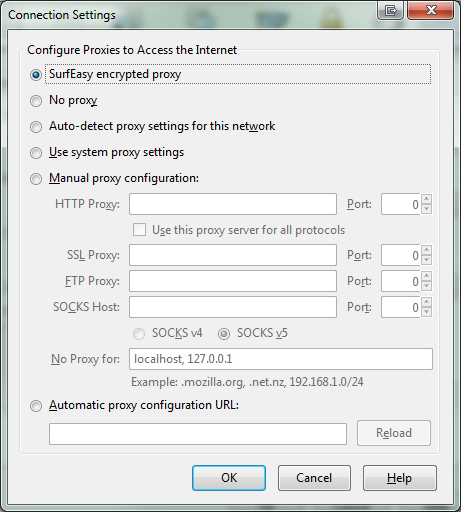Enable Use system proxy settings

point(36,153)
